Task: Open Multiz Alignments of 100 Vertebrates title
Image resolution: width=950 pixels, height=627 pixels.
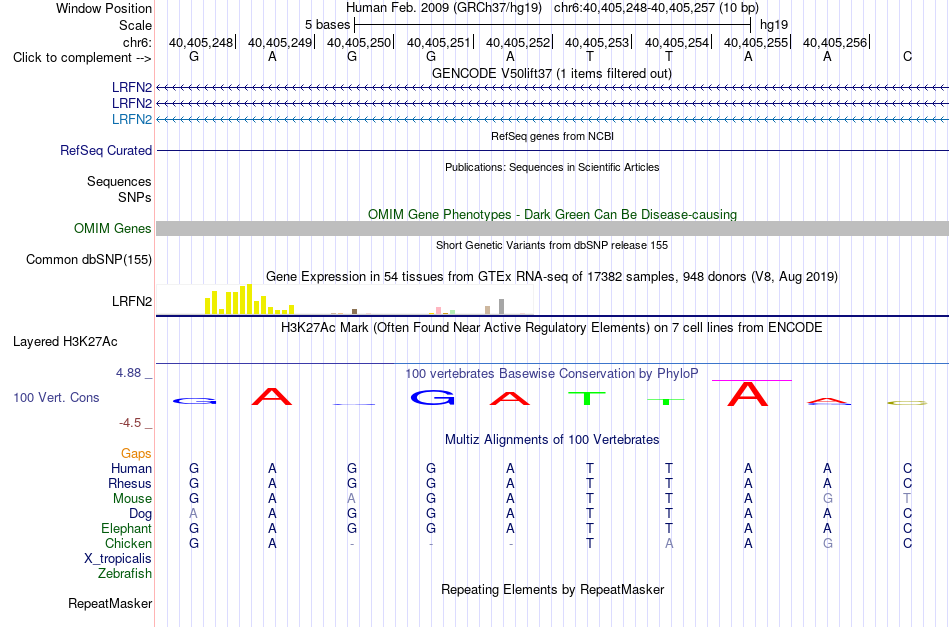Action: (x=552, y=439)
